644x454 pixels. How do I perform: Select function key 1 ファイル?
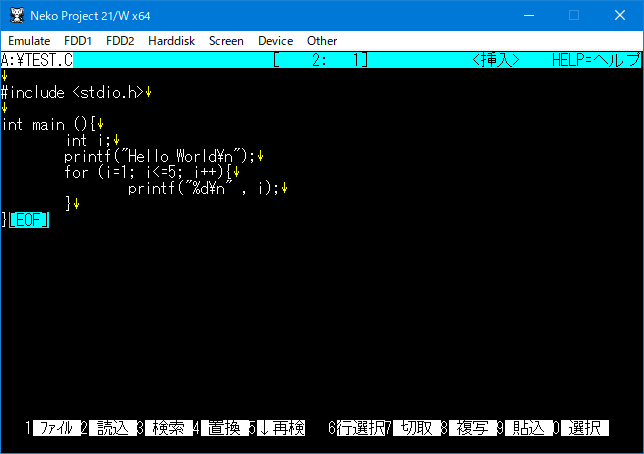click(x=56, y=428)
